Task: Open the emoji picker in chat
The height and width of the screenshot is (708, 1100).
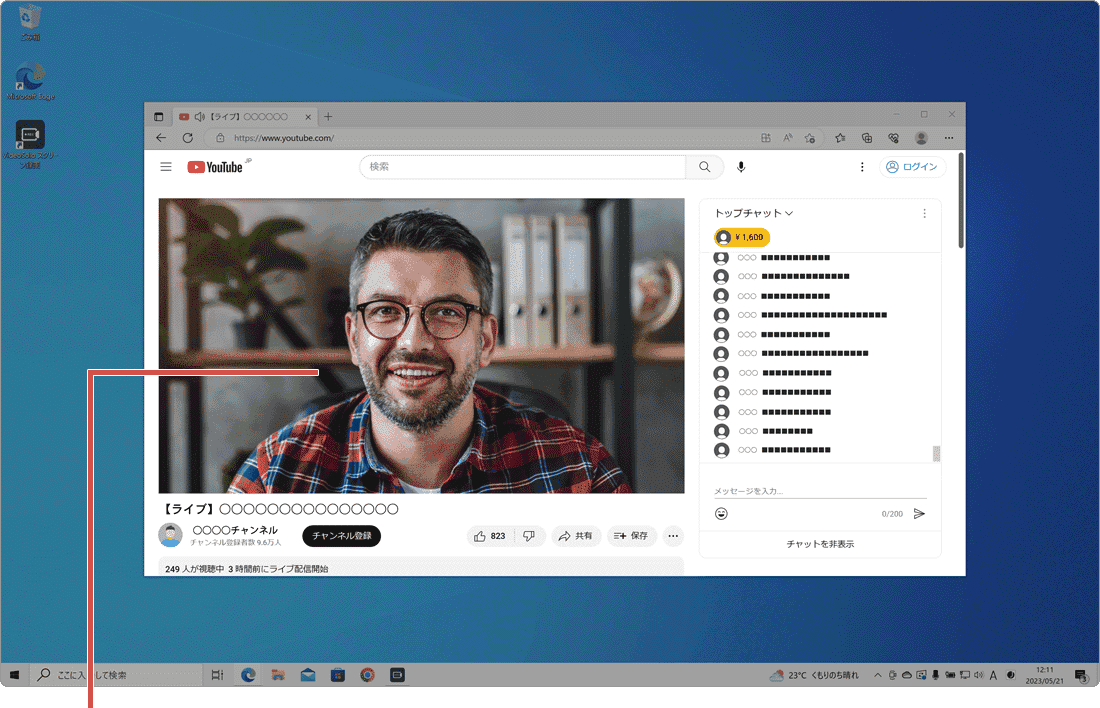Action: 721,513
